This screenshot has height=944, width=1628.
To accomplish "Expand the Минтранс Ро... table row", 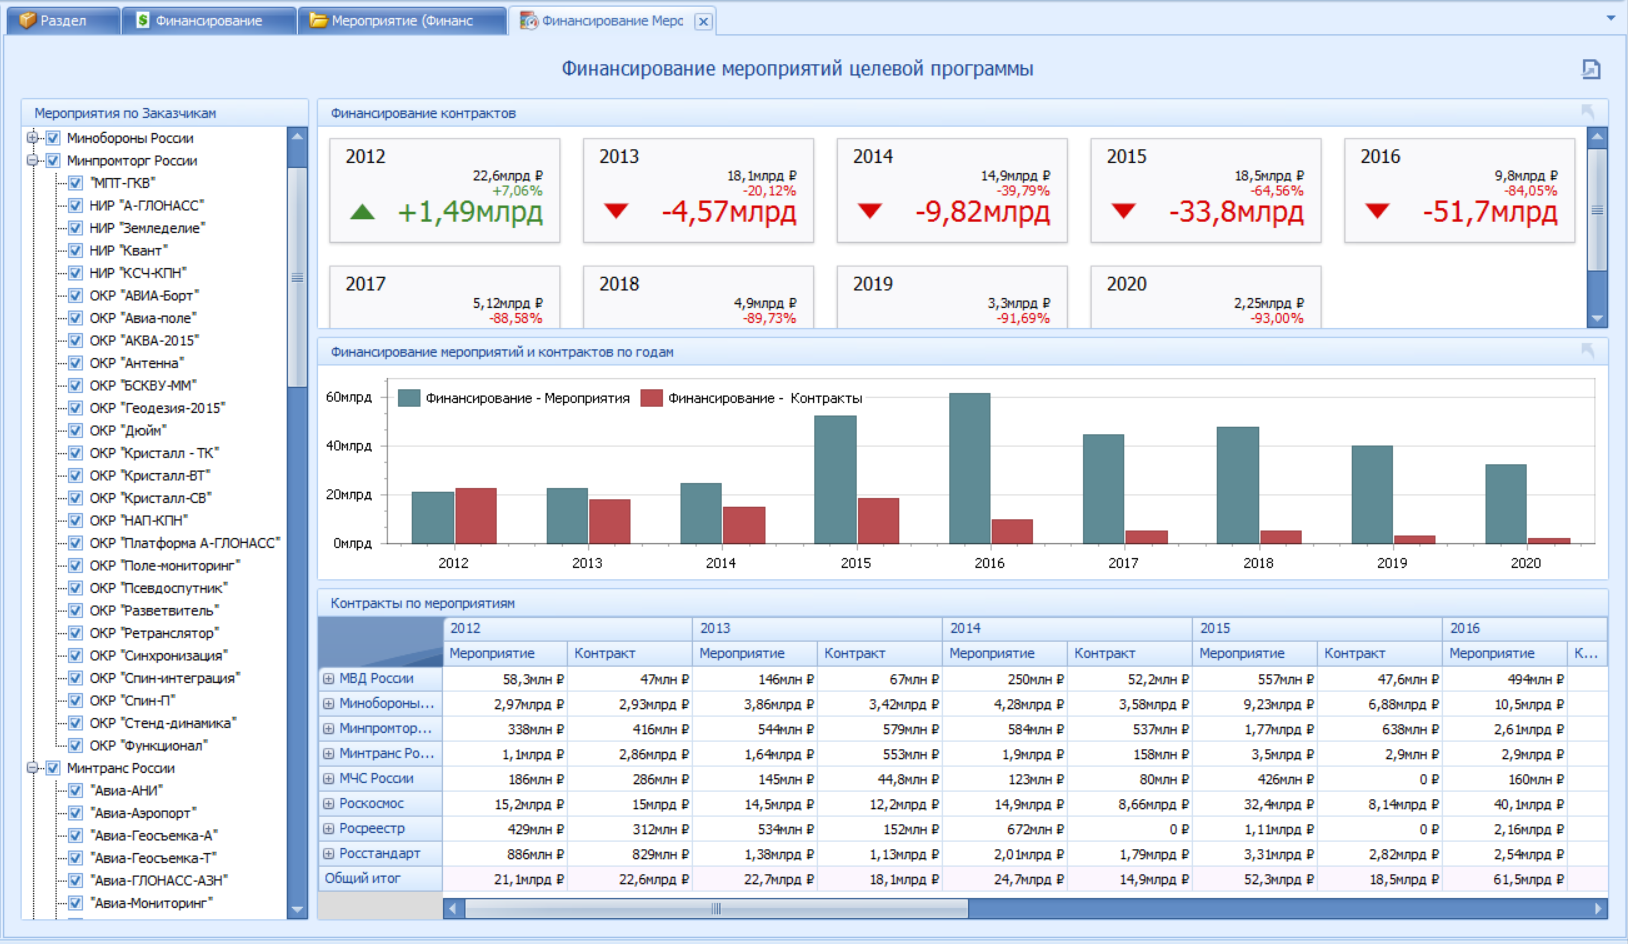I will [x=329, y=754].
